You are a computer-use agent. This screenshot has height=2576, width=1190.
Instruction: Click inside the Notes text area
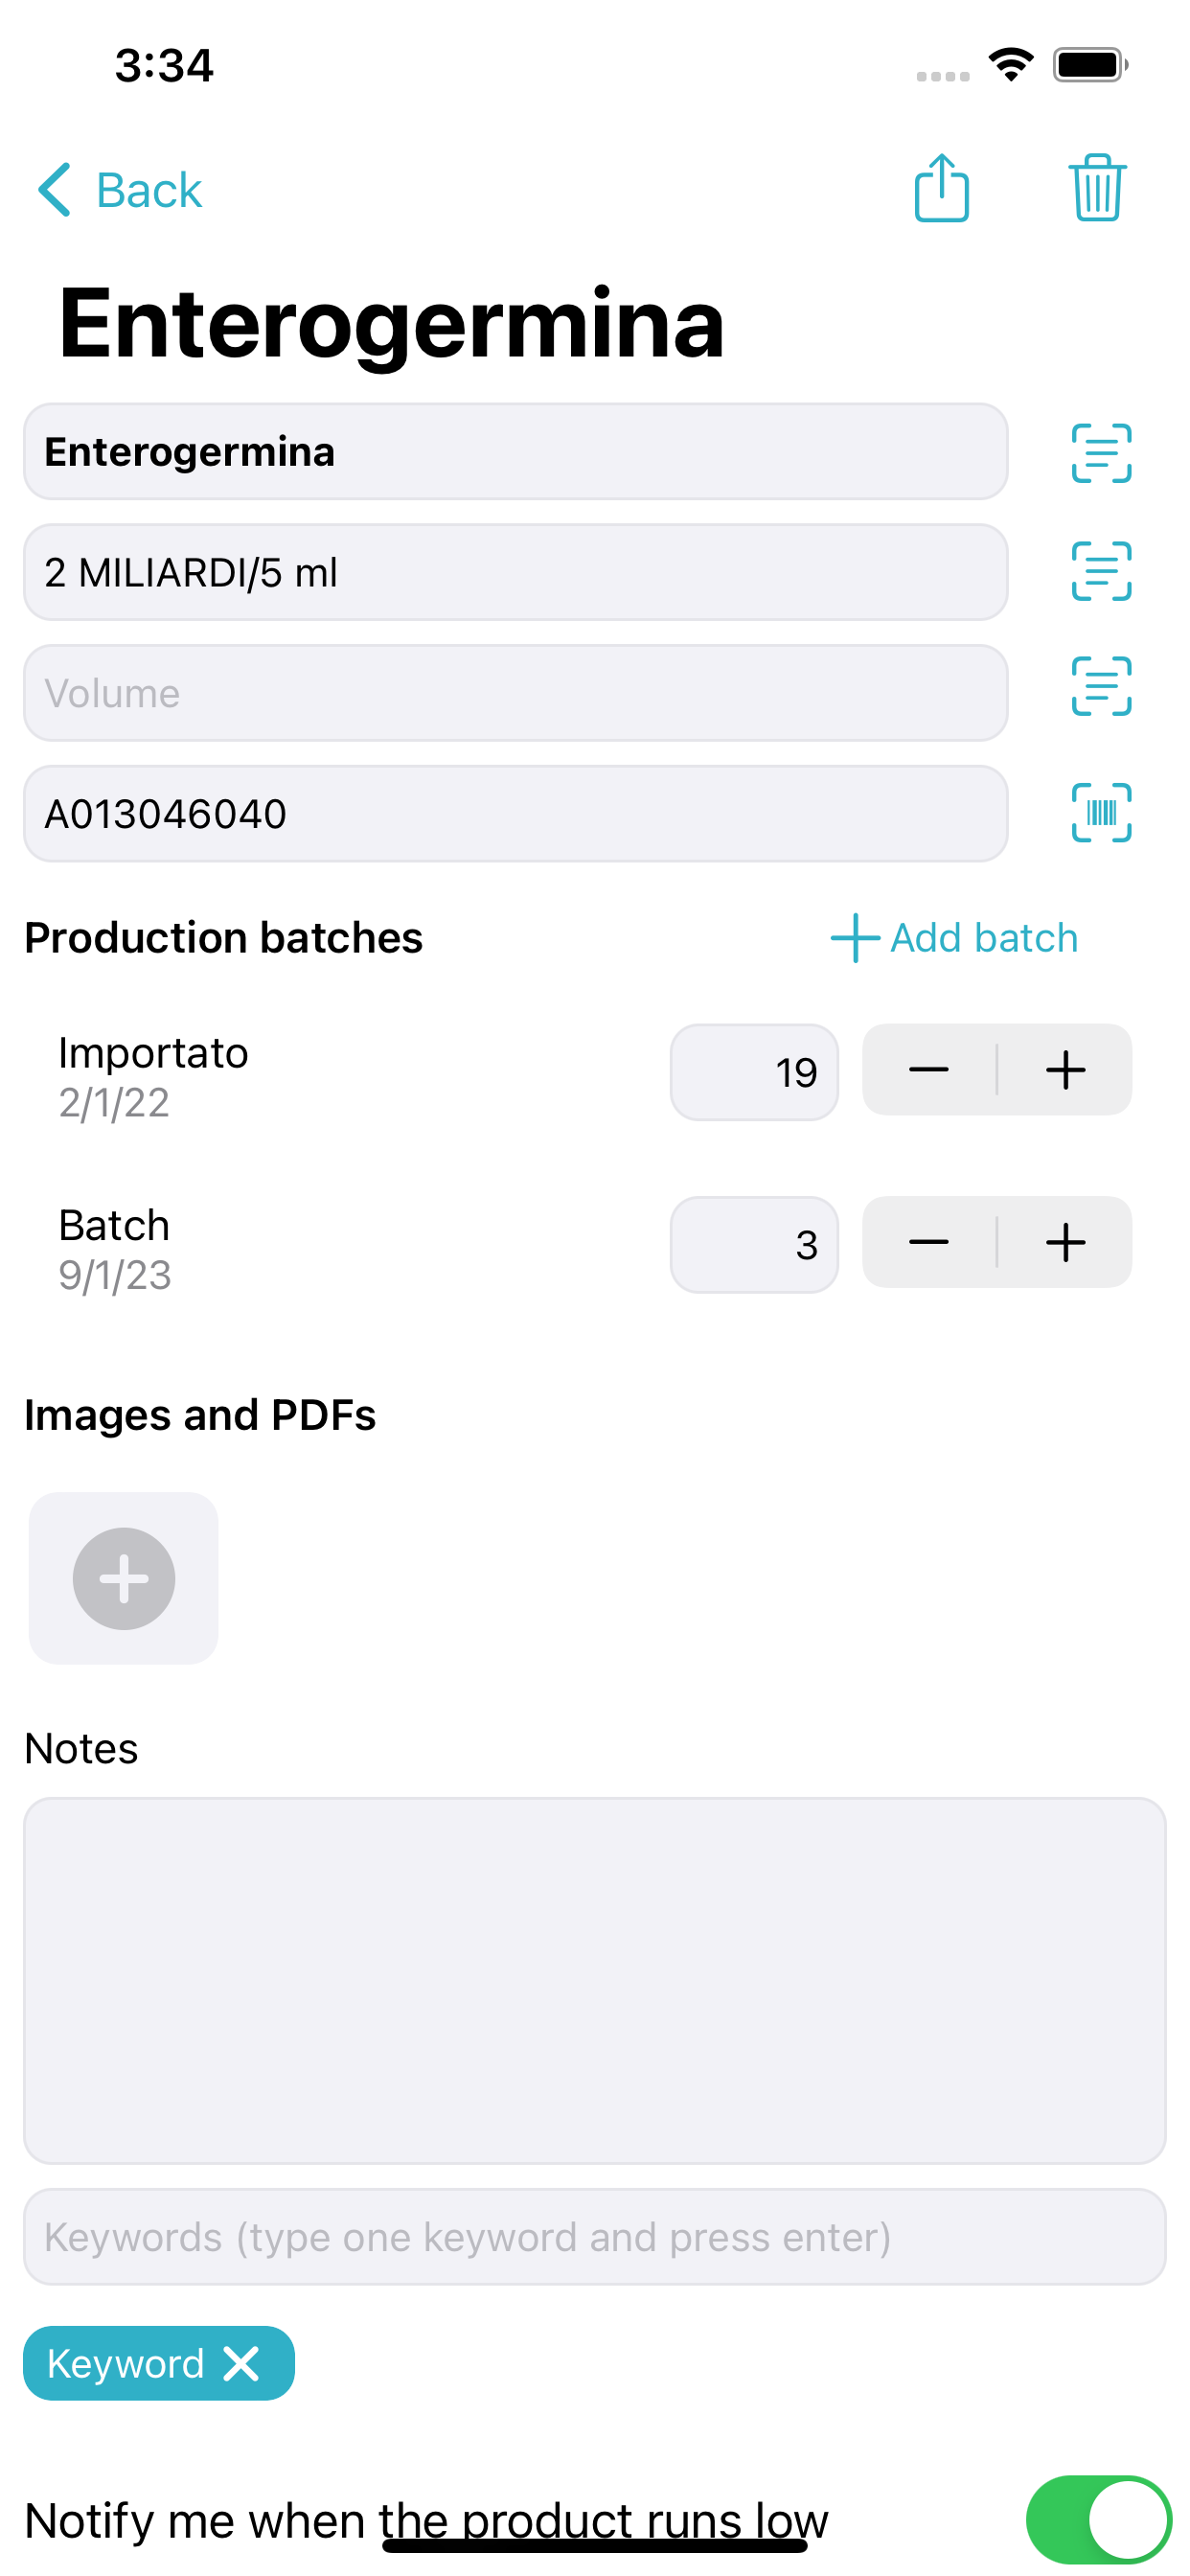tap(595, 1981)
